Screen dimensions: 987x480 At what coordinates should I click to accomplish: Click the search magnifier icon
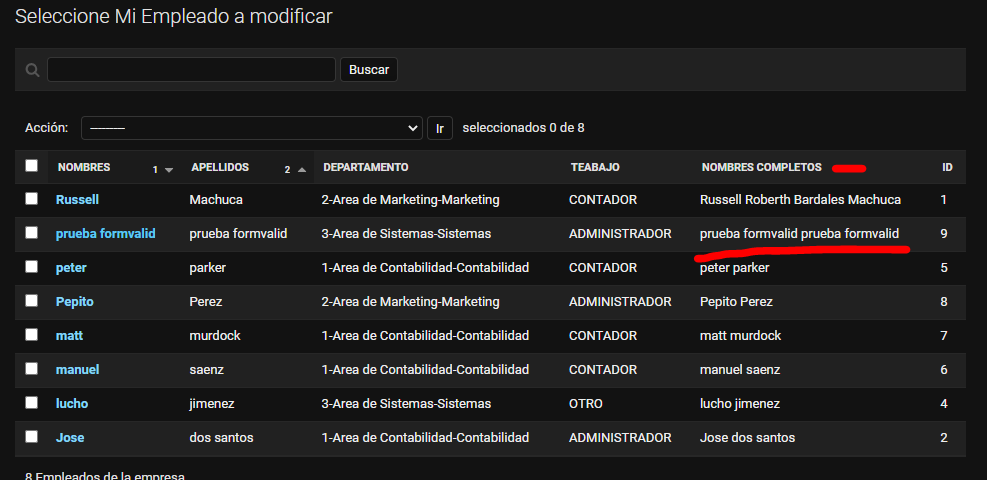tap(32, 70)
